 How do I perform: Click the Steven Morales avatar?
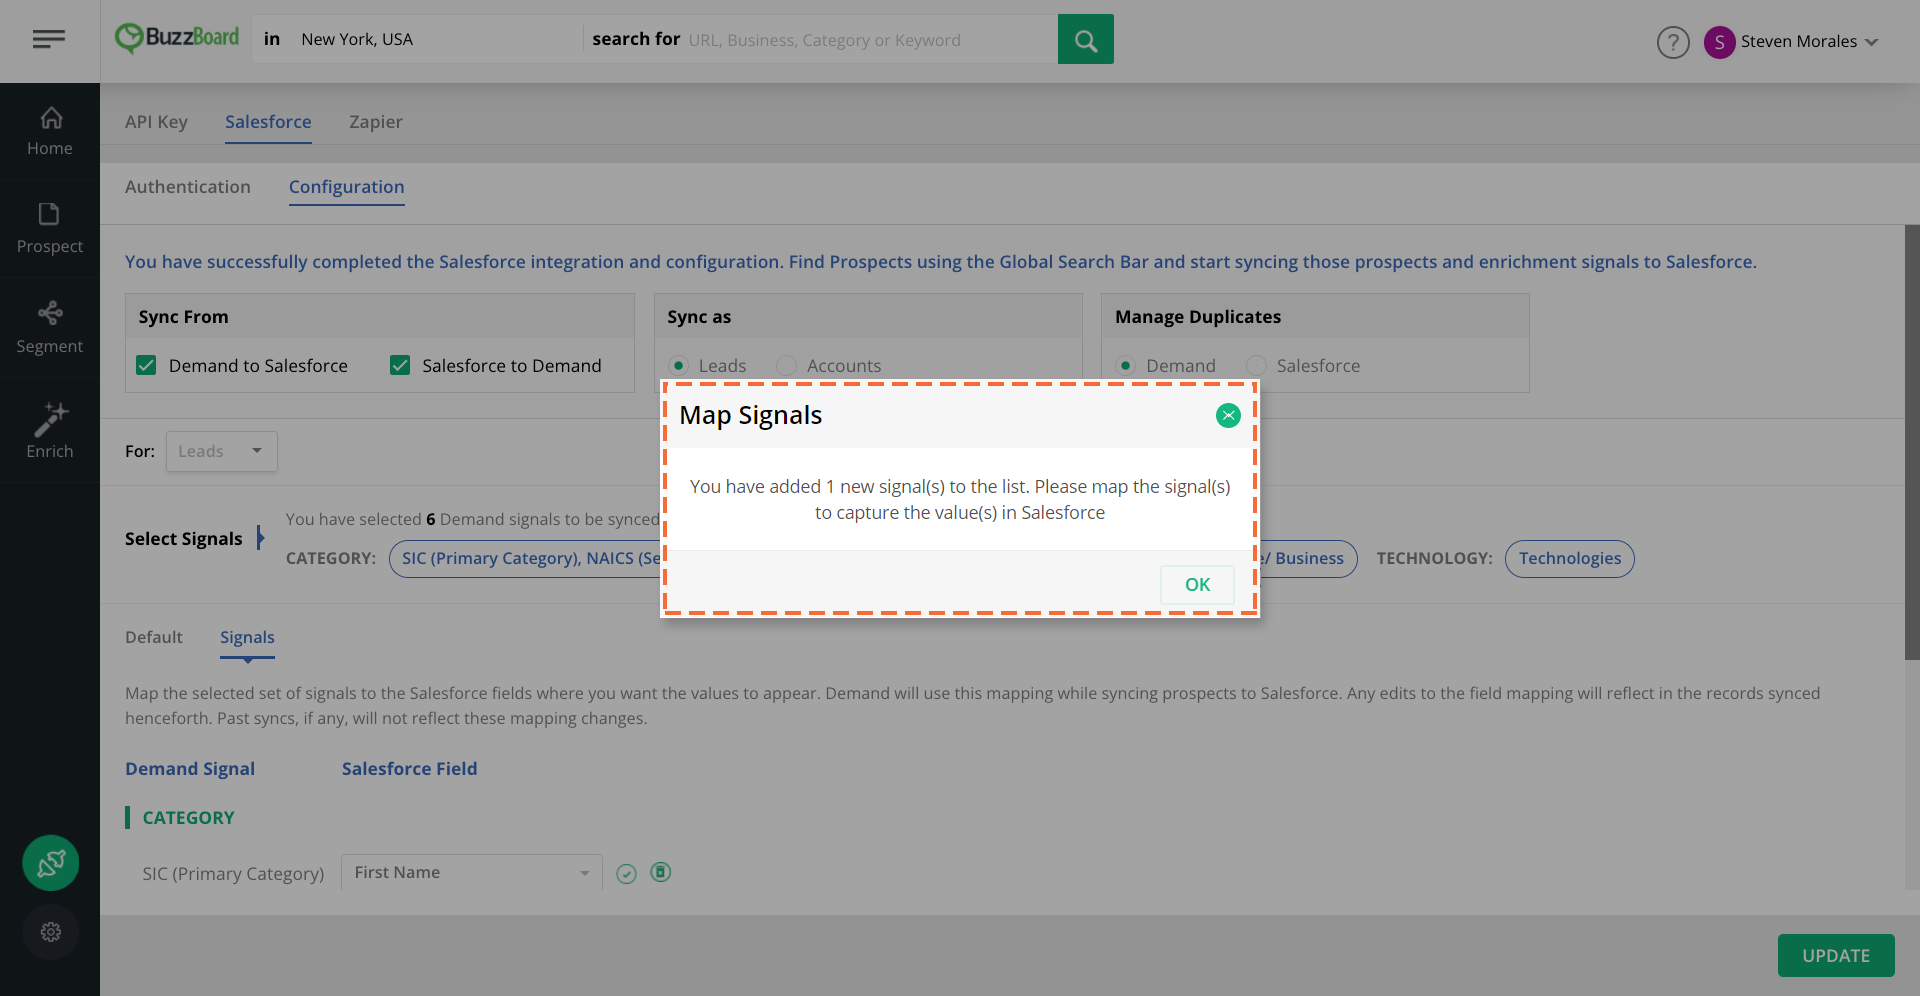tap(1719, 42)
